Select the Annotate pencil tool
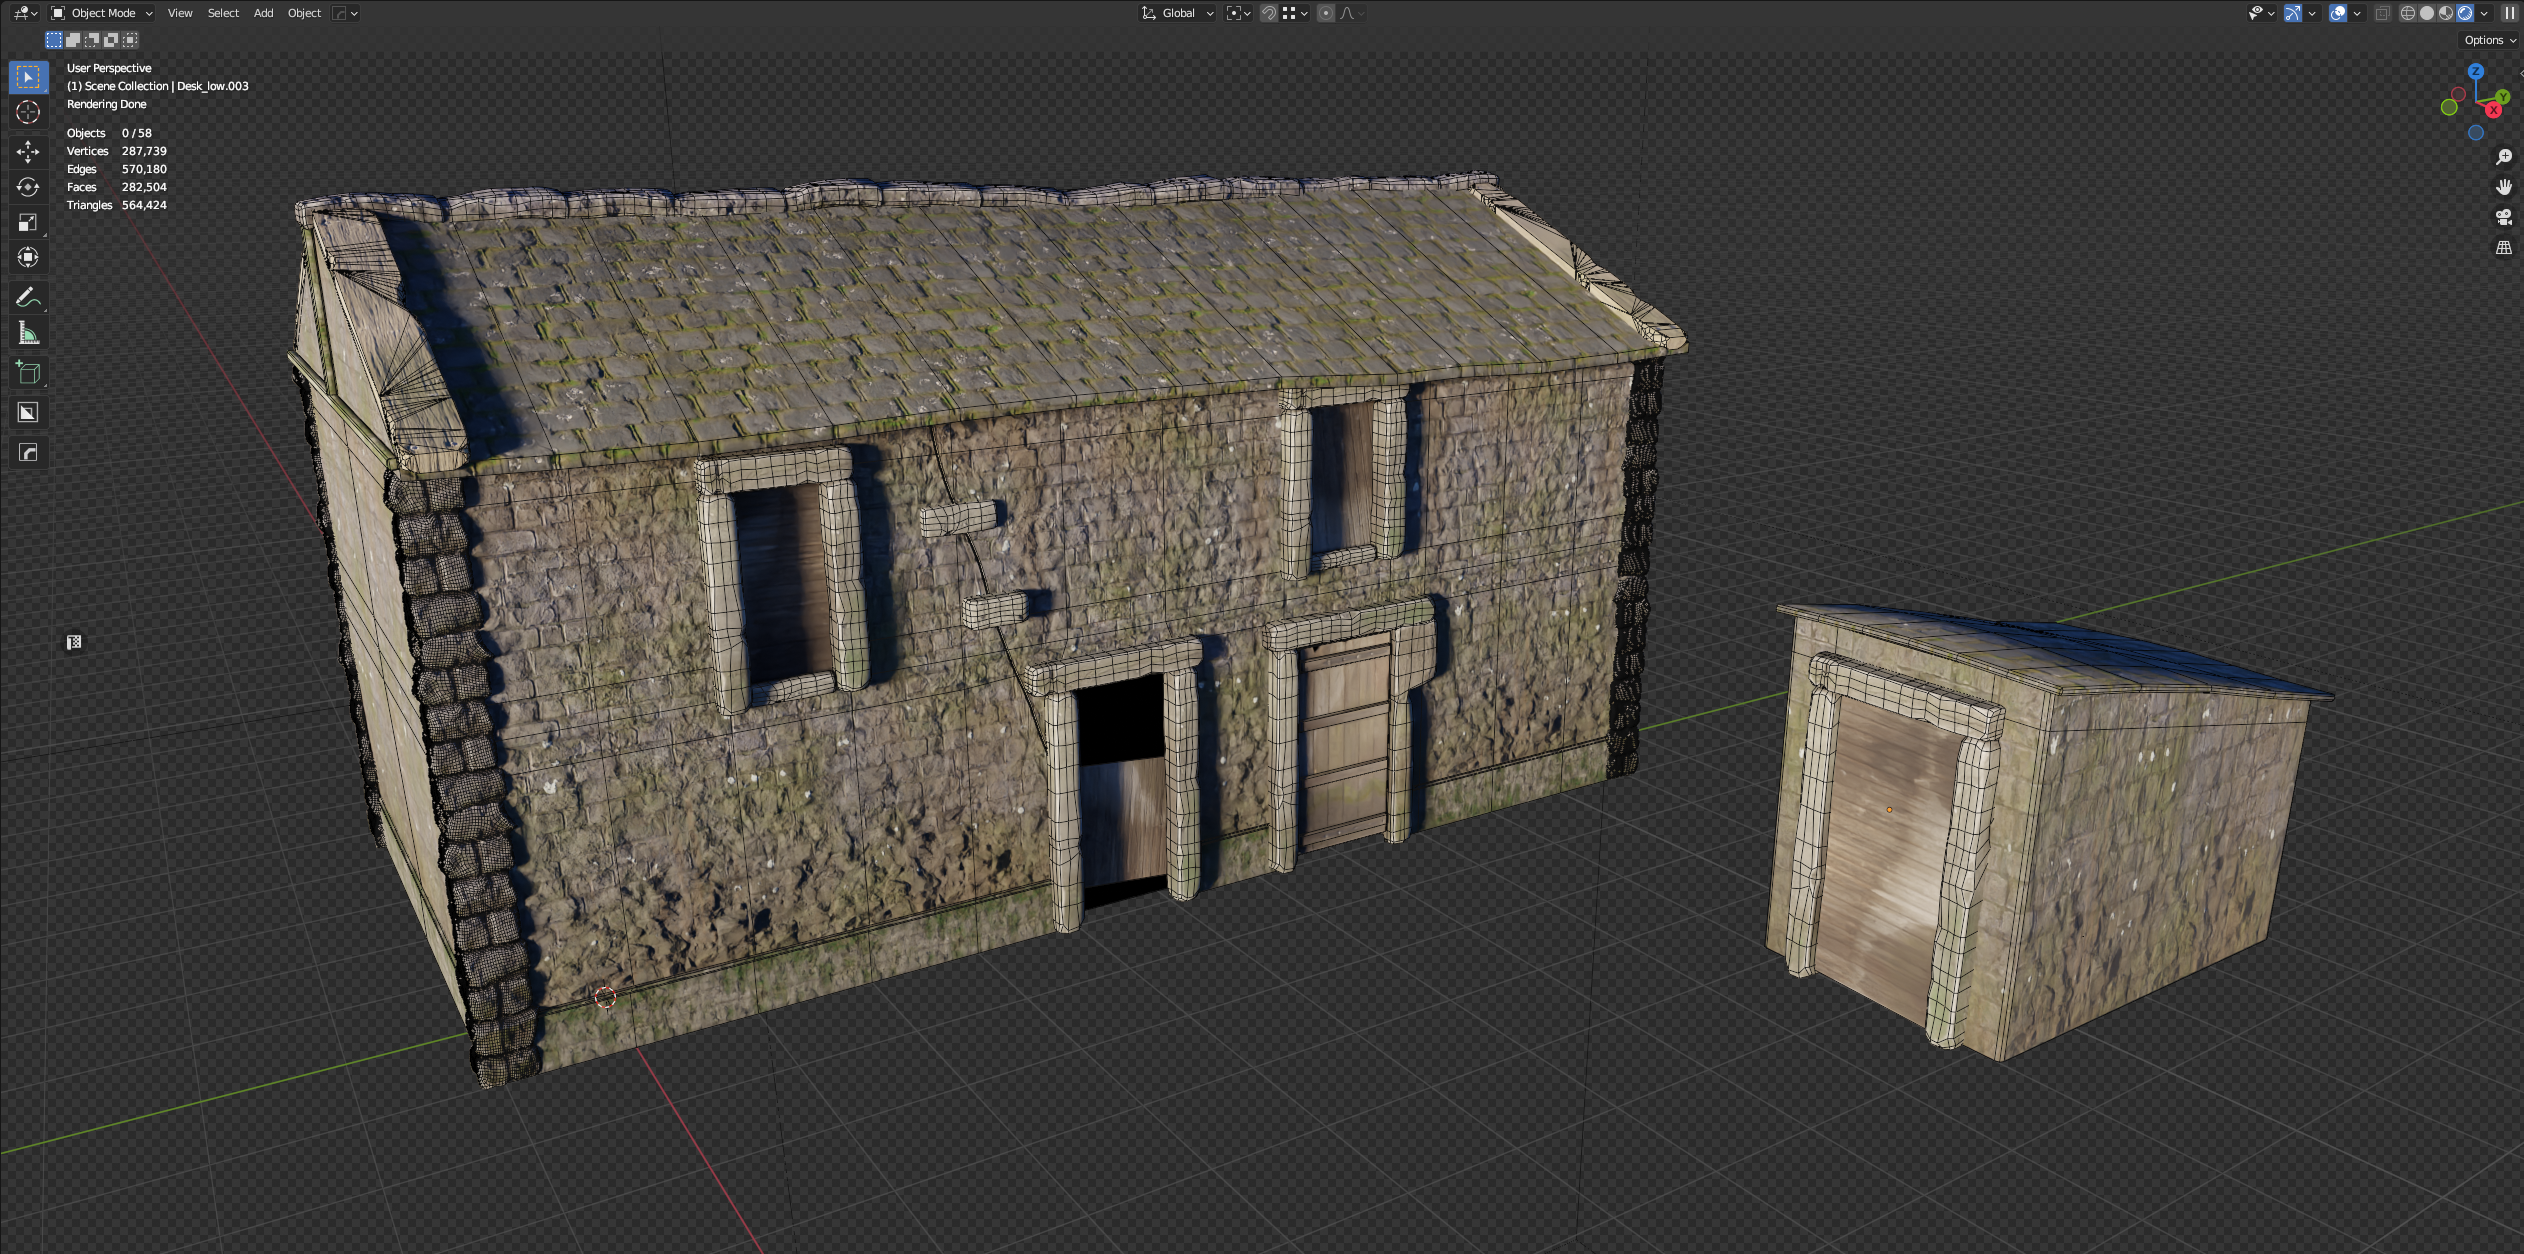The width and height of the screenshot is (2524, 1254). 28,297
